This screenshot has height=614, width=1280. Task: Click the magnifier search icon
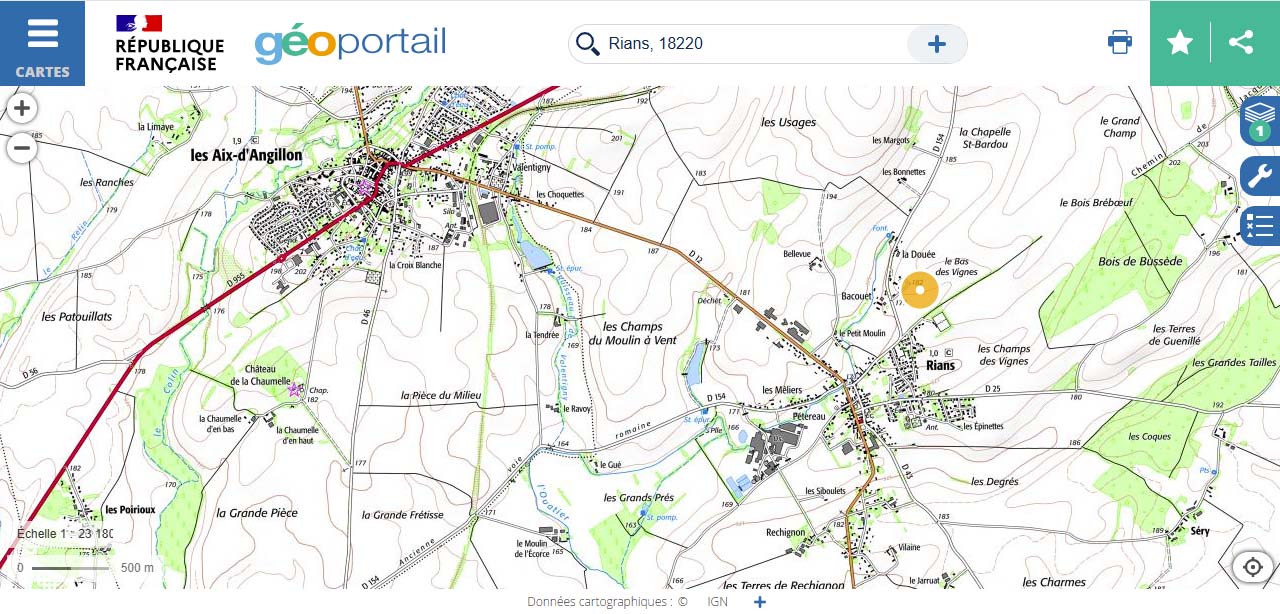[x=588, y=44]
